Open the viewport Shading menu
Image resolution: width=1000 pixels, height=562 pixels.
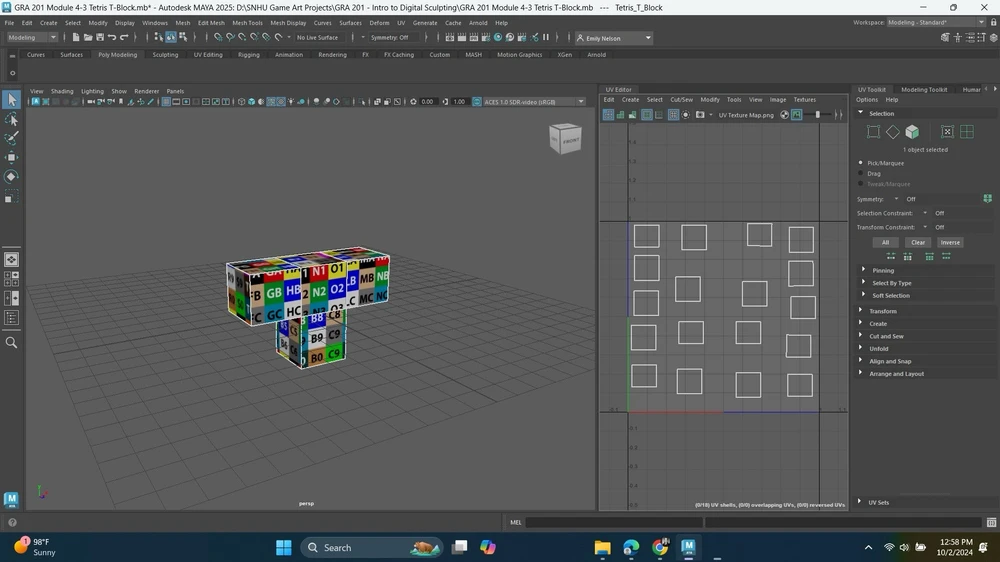pos(62,91)
